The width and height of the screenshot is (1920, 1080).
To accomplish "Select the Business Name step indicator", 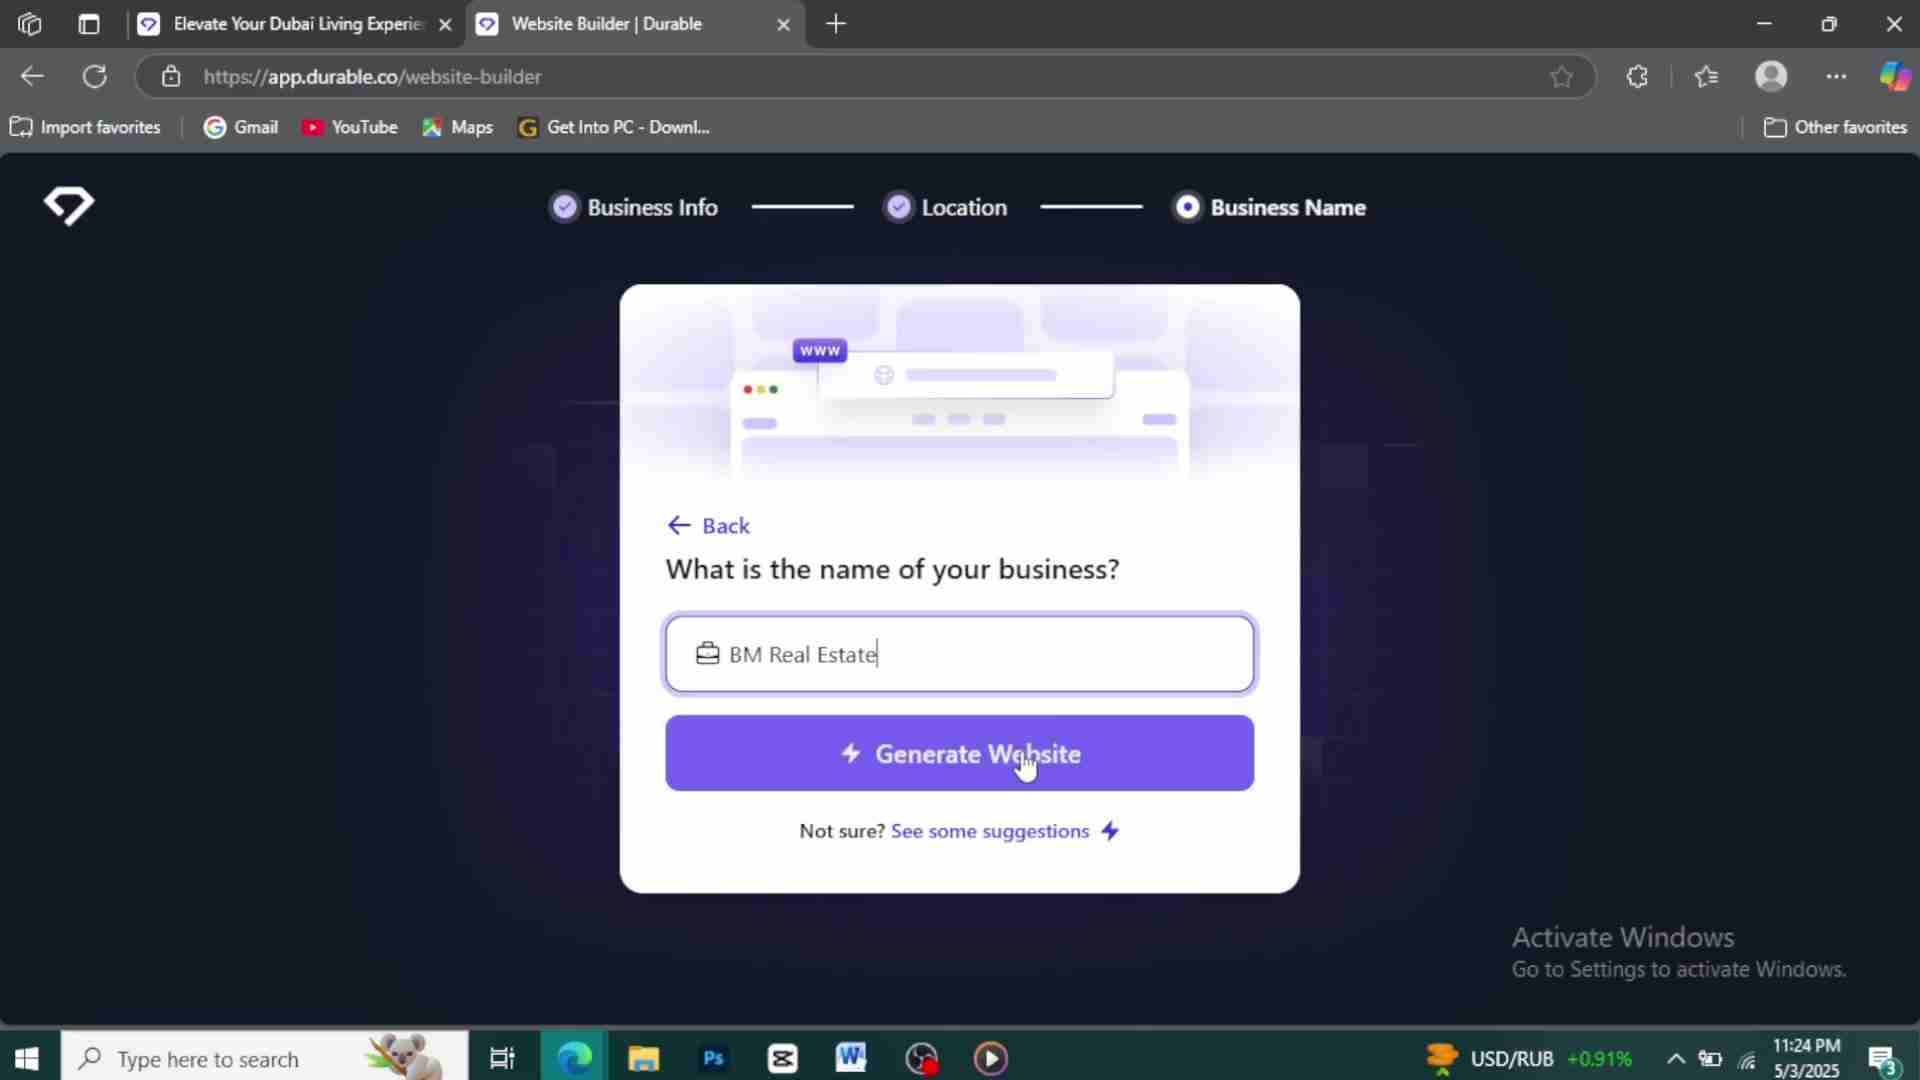I will pos(1187,207).
